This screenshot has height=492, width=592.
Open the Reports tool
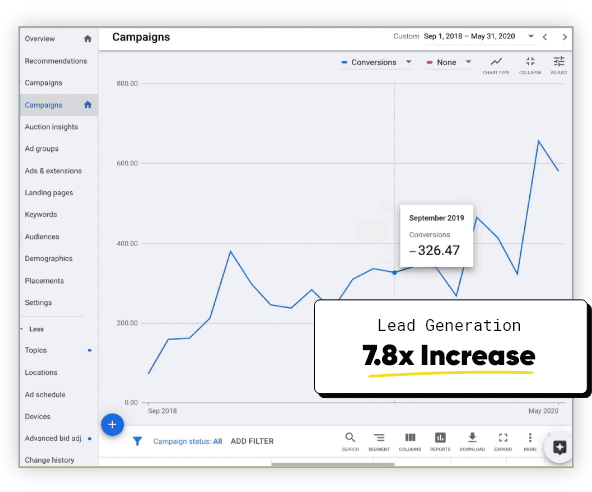(440, 441)
